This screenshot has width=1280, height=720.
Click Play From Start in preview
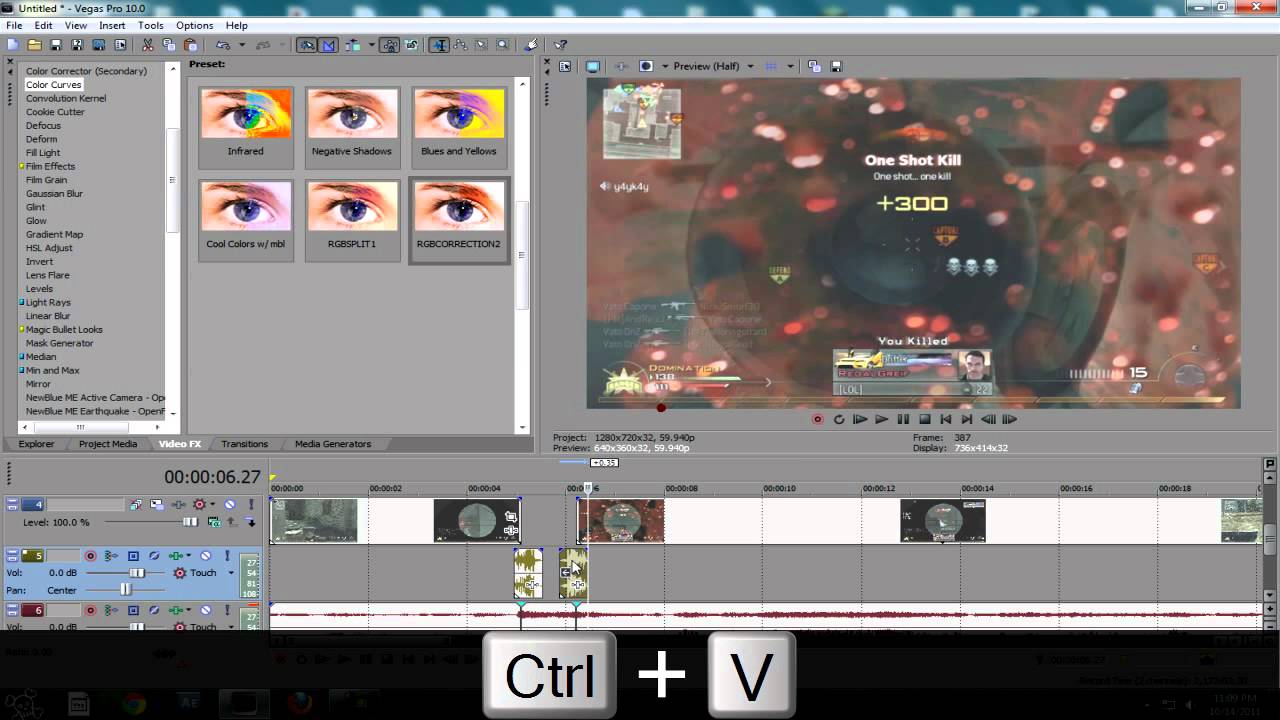point(860,419)
